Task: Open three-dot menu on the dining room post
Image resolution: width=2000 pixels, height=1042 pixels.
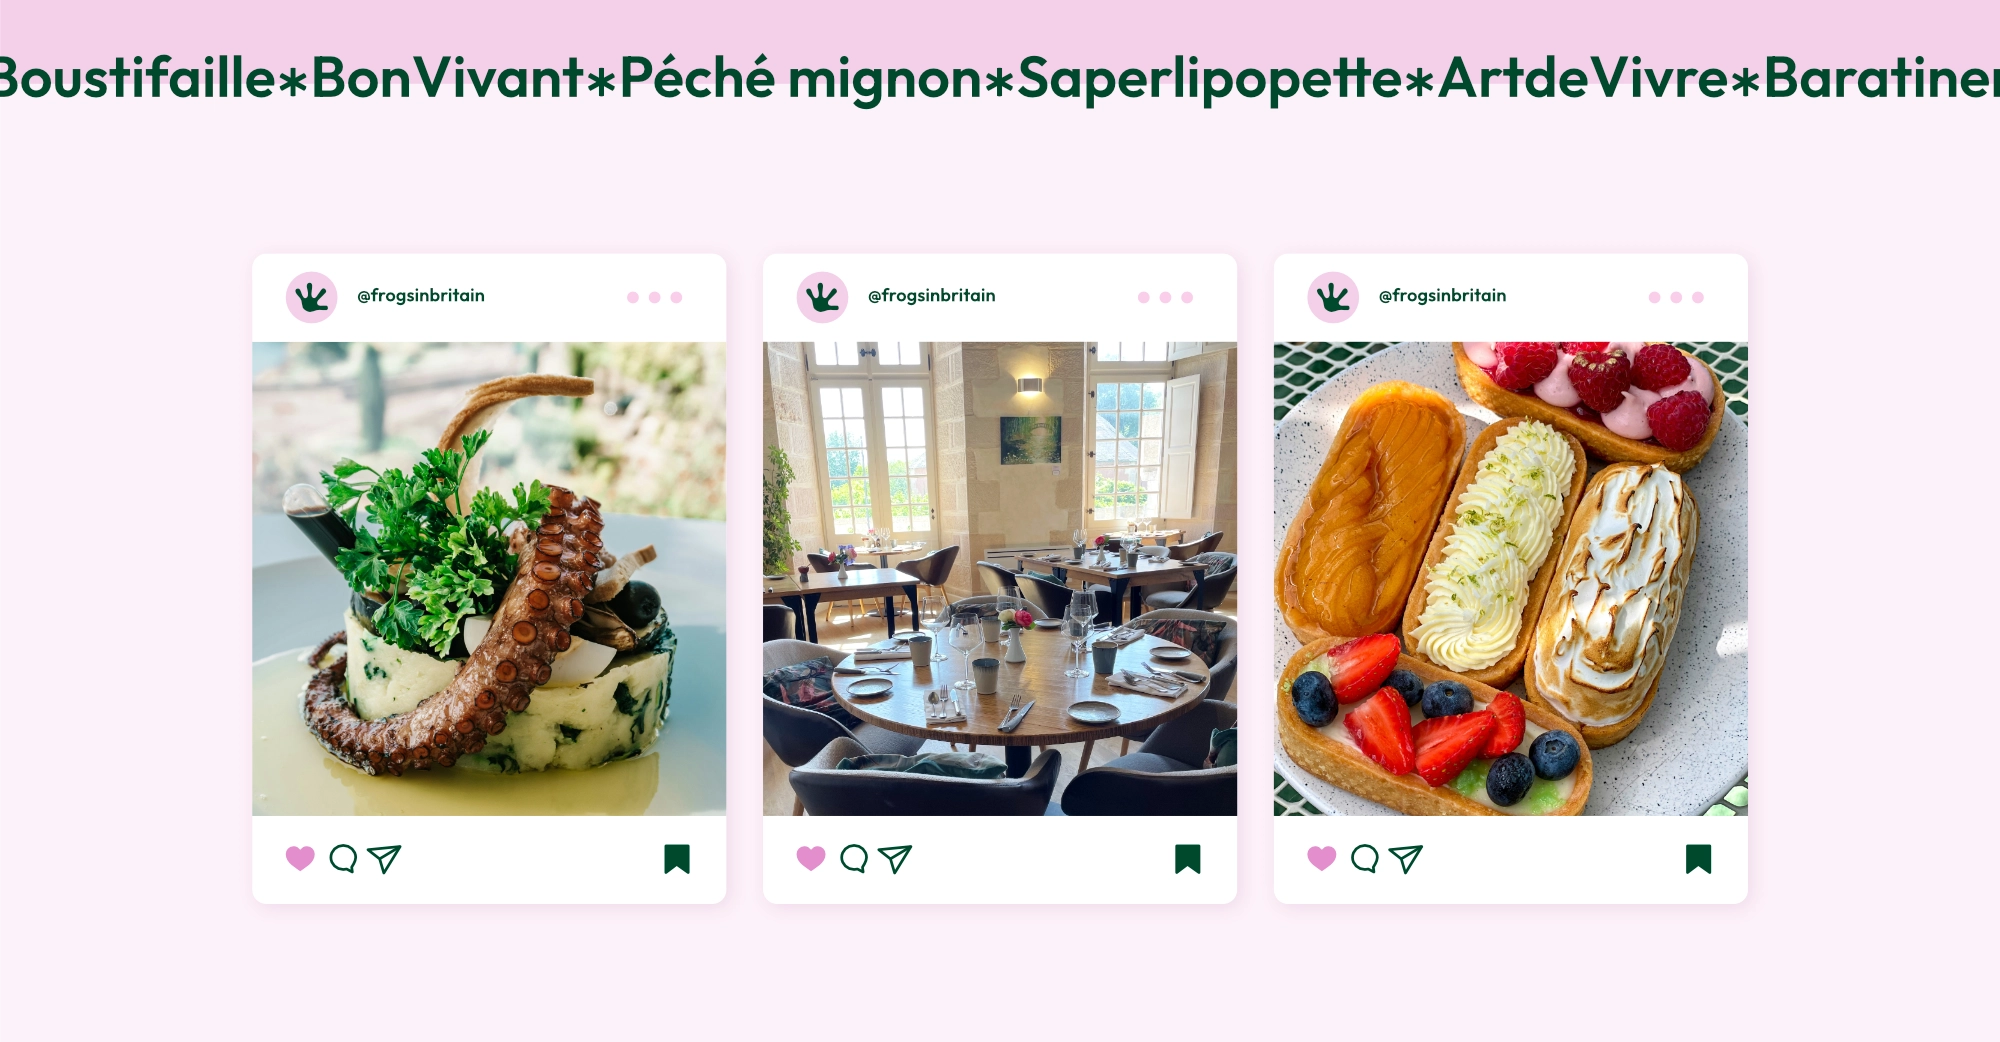Action: point(1166,297)
